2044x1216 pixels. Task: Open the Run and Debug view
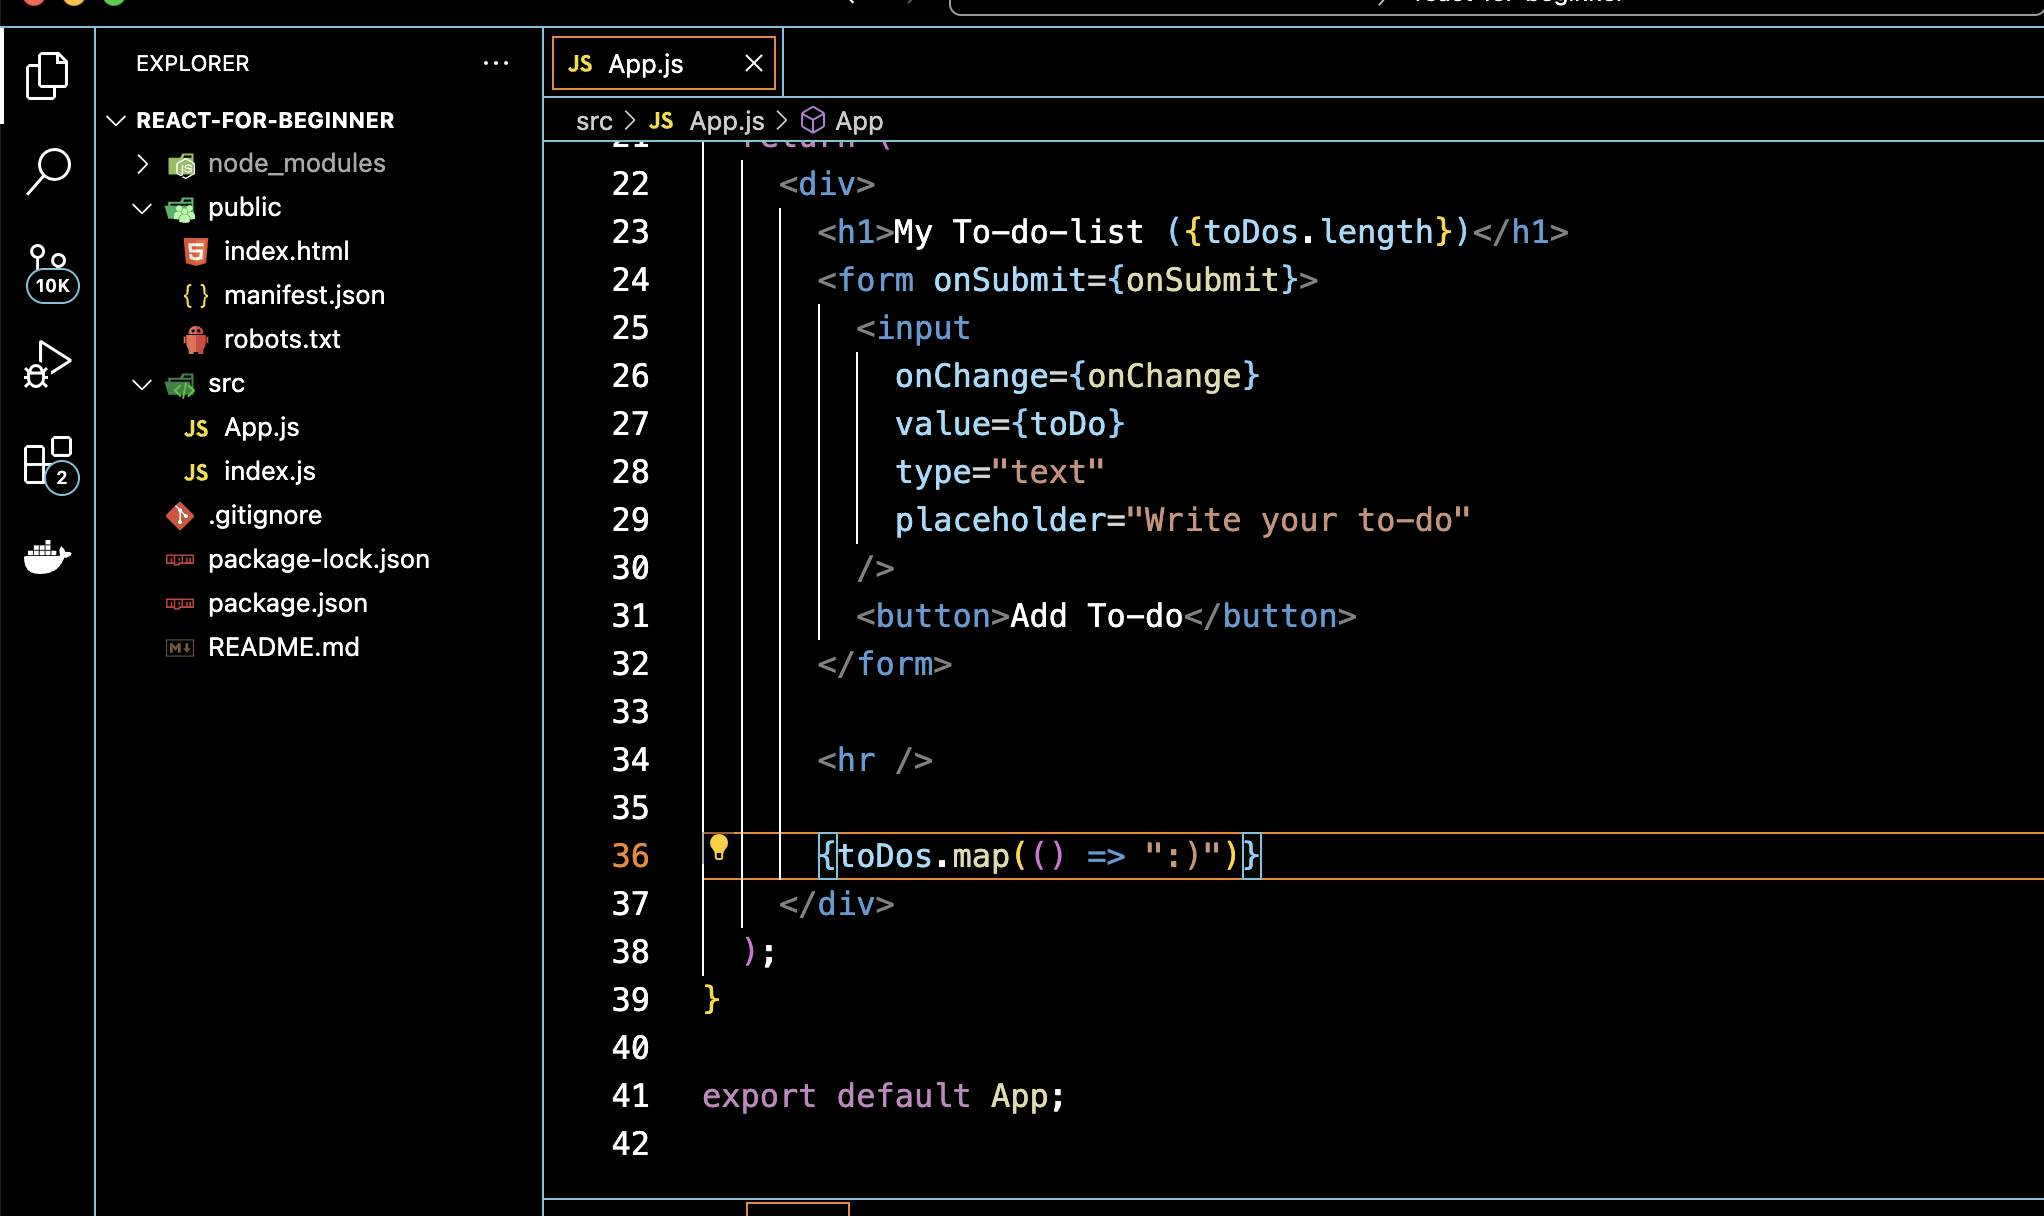pyautogui.click(x=47, y=365)
